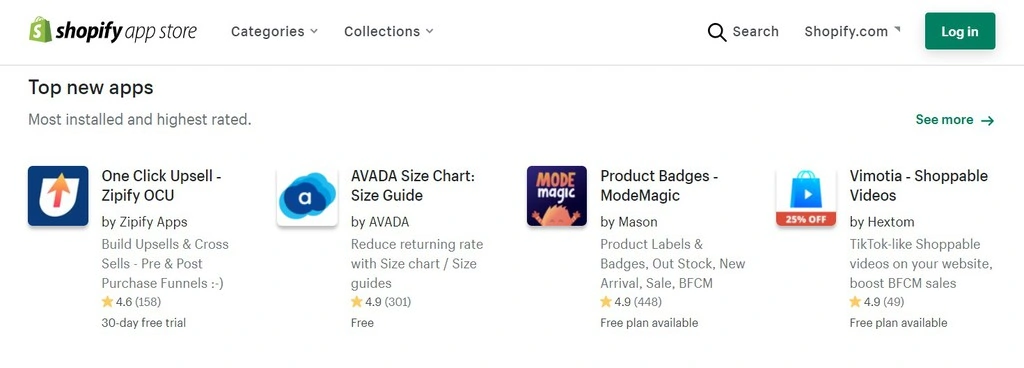
Task: Click the arrow next to See more
Action: pos(987,120)
